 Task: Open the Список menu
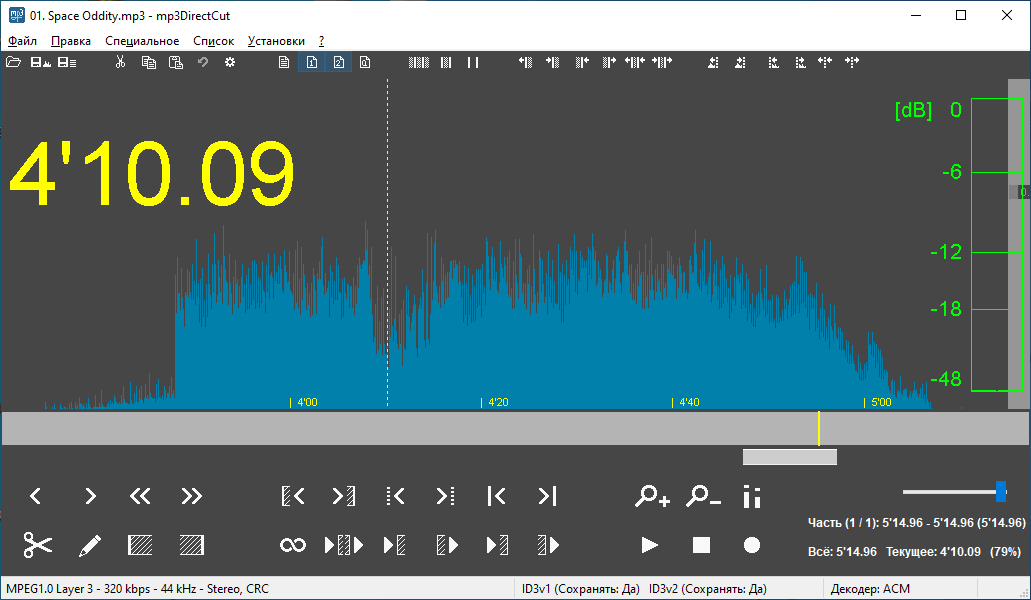[x=214, y=41]
